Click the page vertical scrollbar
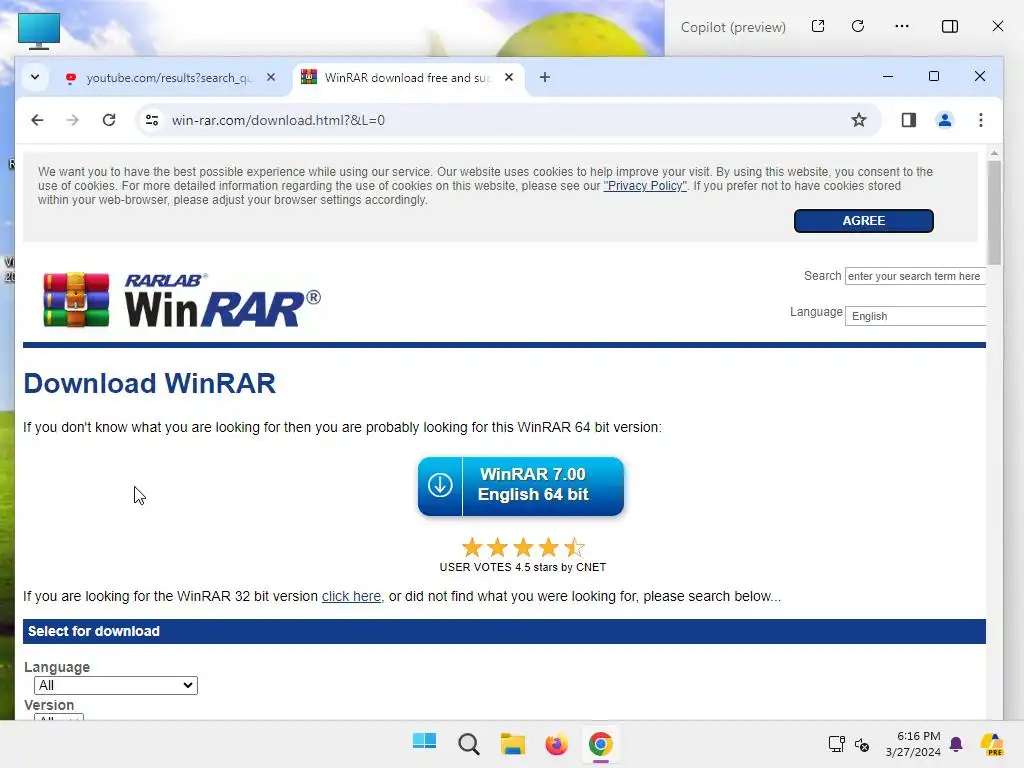This screenshot has height=768, width=1024. (x=994, y=212)
